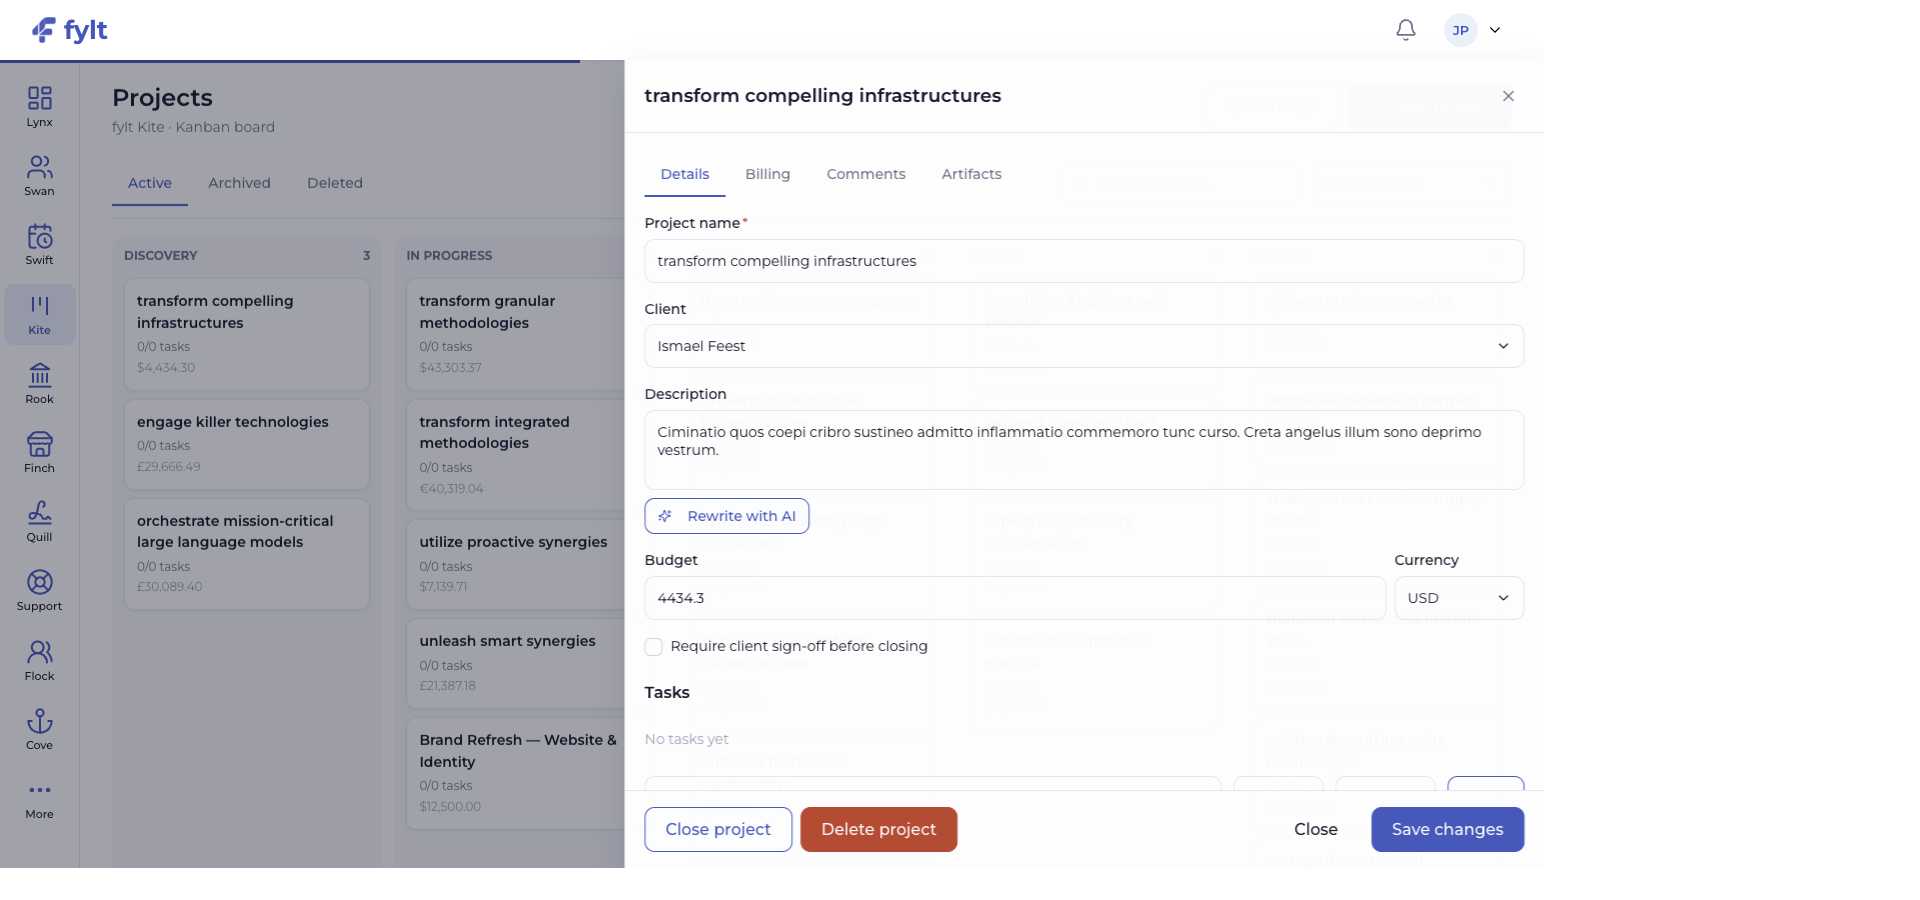
Task: Switch to the Billing tab
Action: (x=768, y=174)
